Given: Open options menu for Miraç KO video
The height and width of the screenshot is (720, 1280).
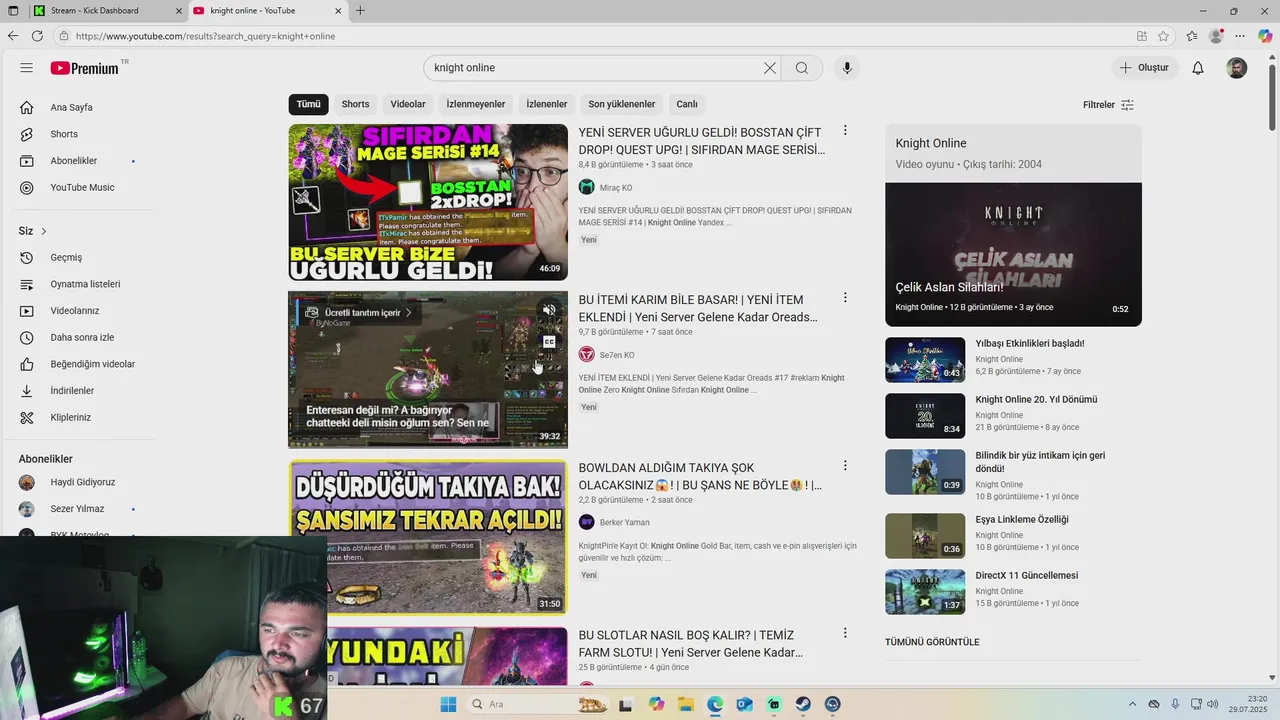Looking at the screenshot, I should [x=845, y=131].
